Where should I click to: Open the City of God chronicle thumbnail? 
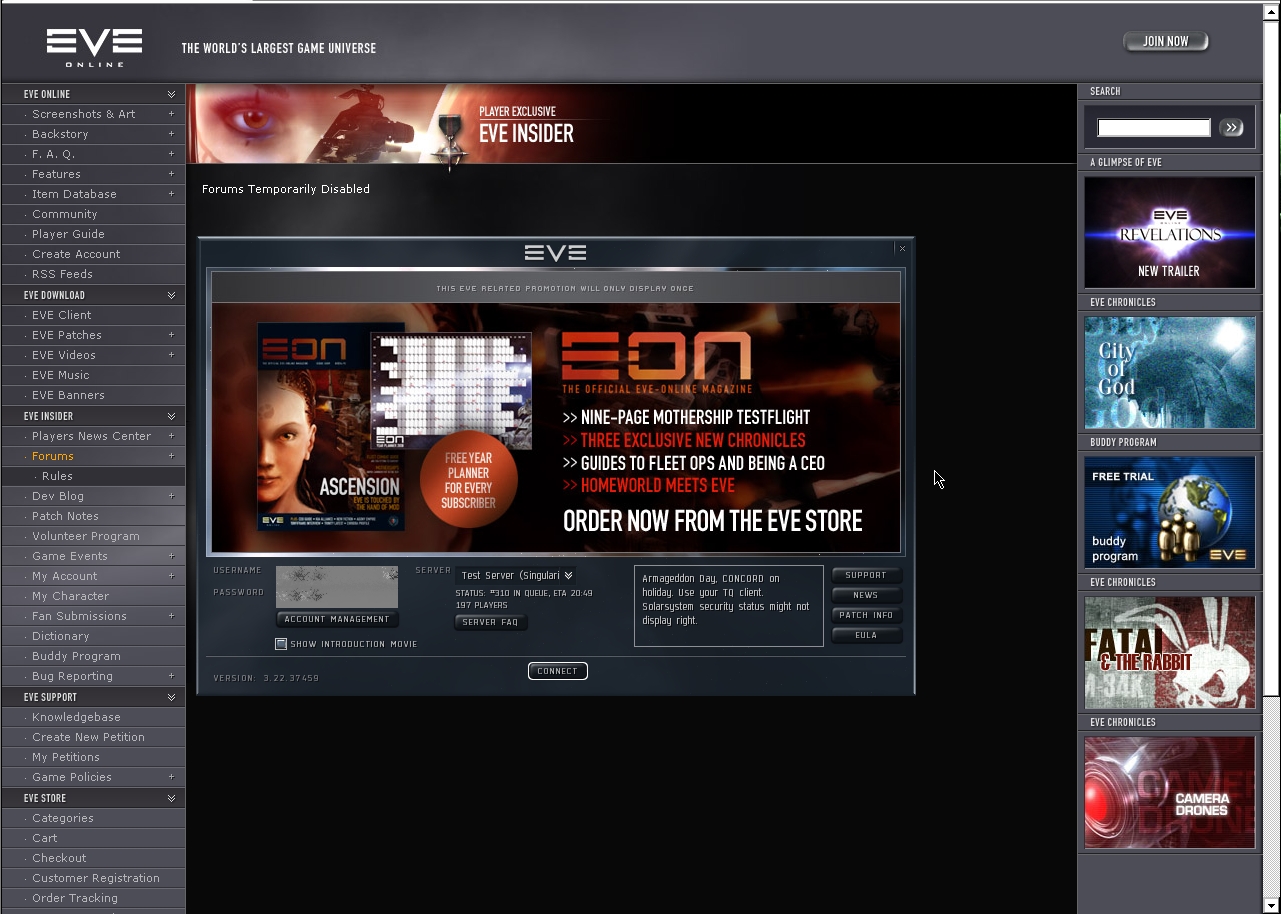point(1170,373)
